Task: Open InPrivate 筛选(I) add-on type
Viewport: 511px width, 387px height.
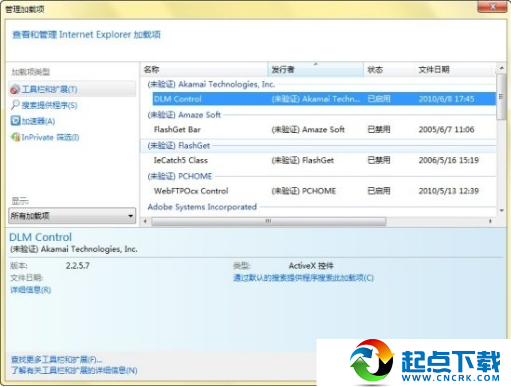Action: (x=50, y=137)
